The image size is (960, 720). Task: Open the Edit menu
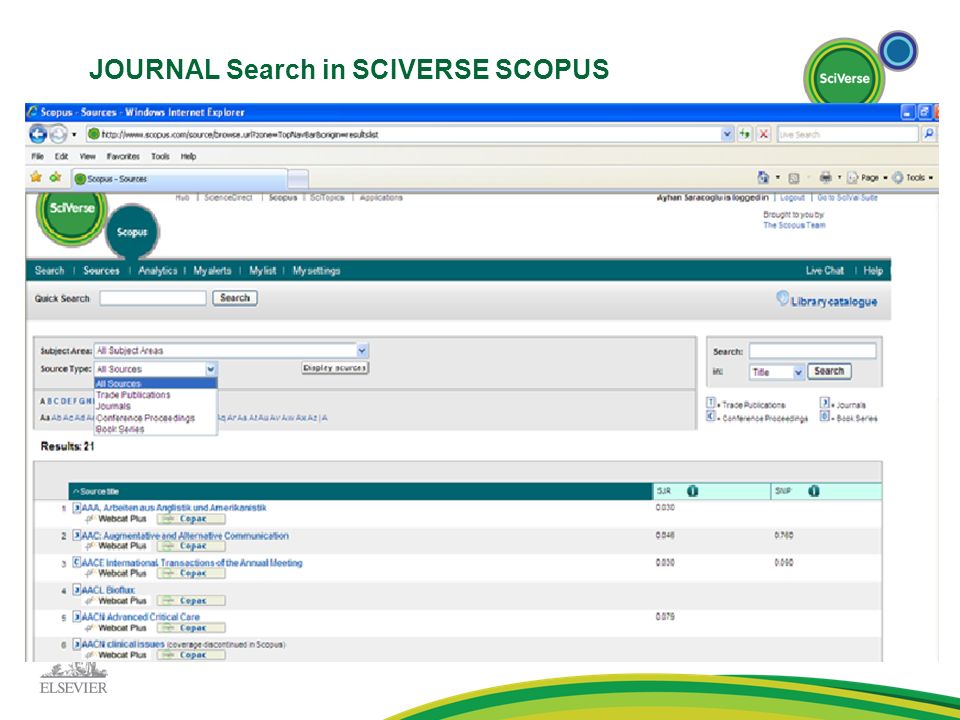click(61, 157)
